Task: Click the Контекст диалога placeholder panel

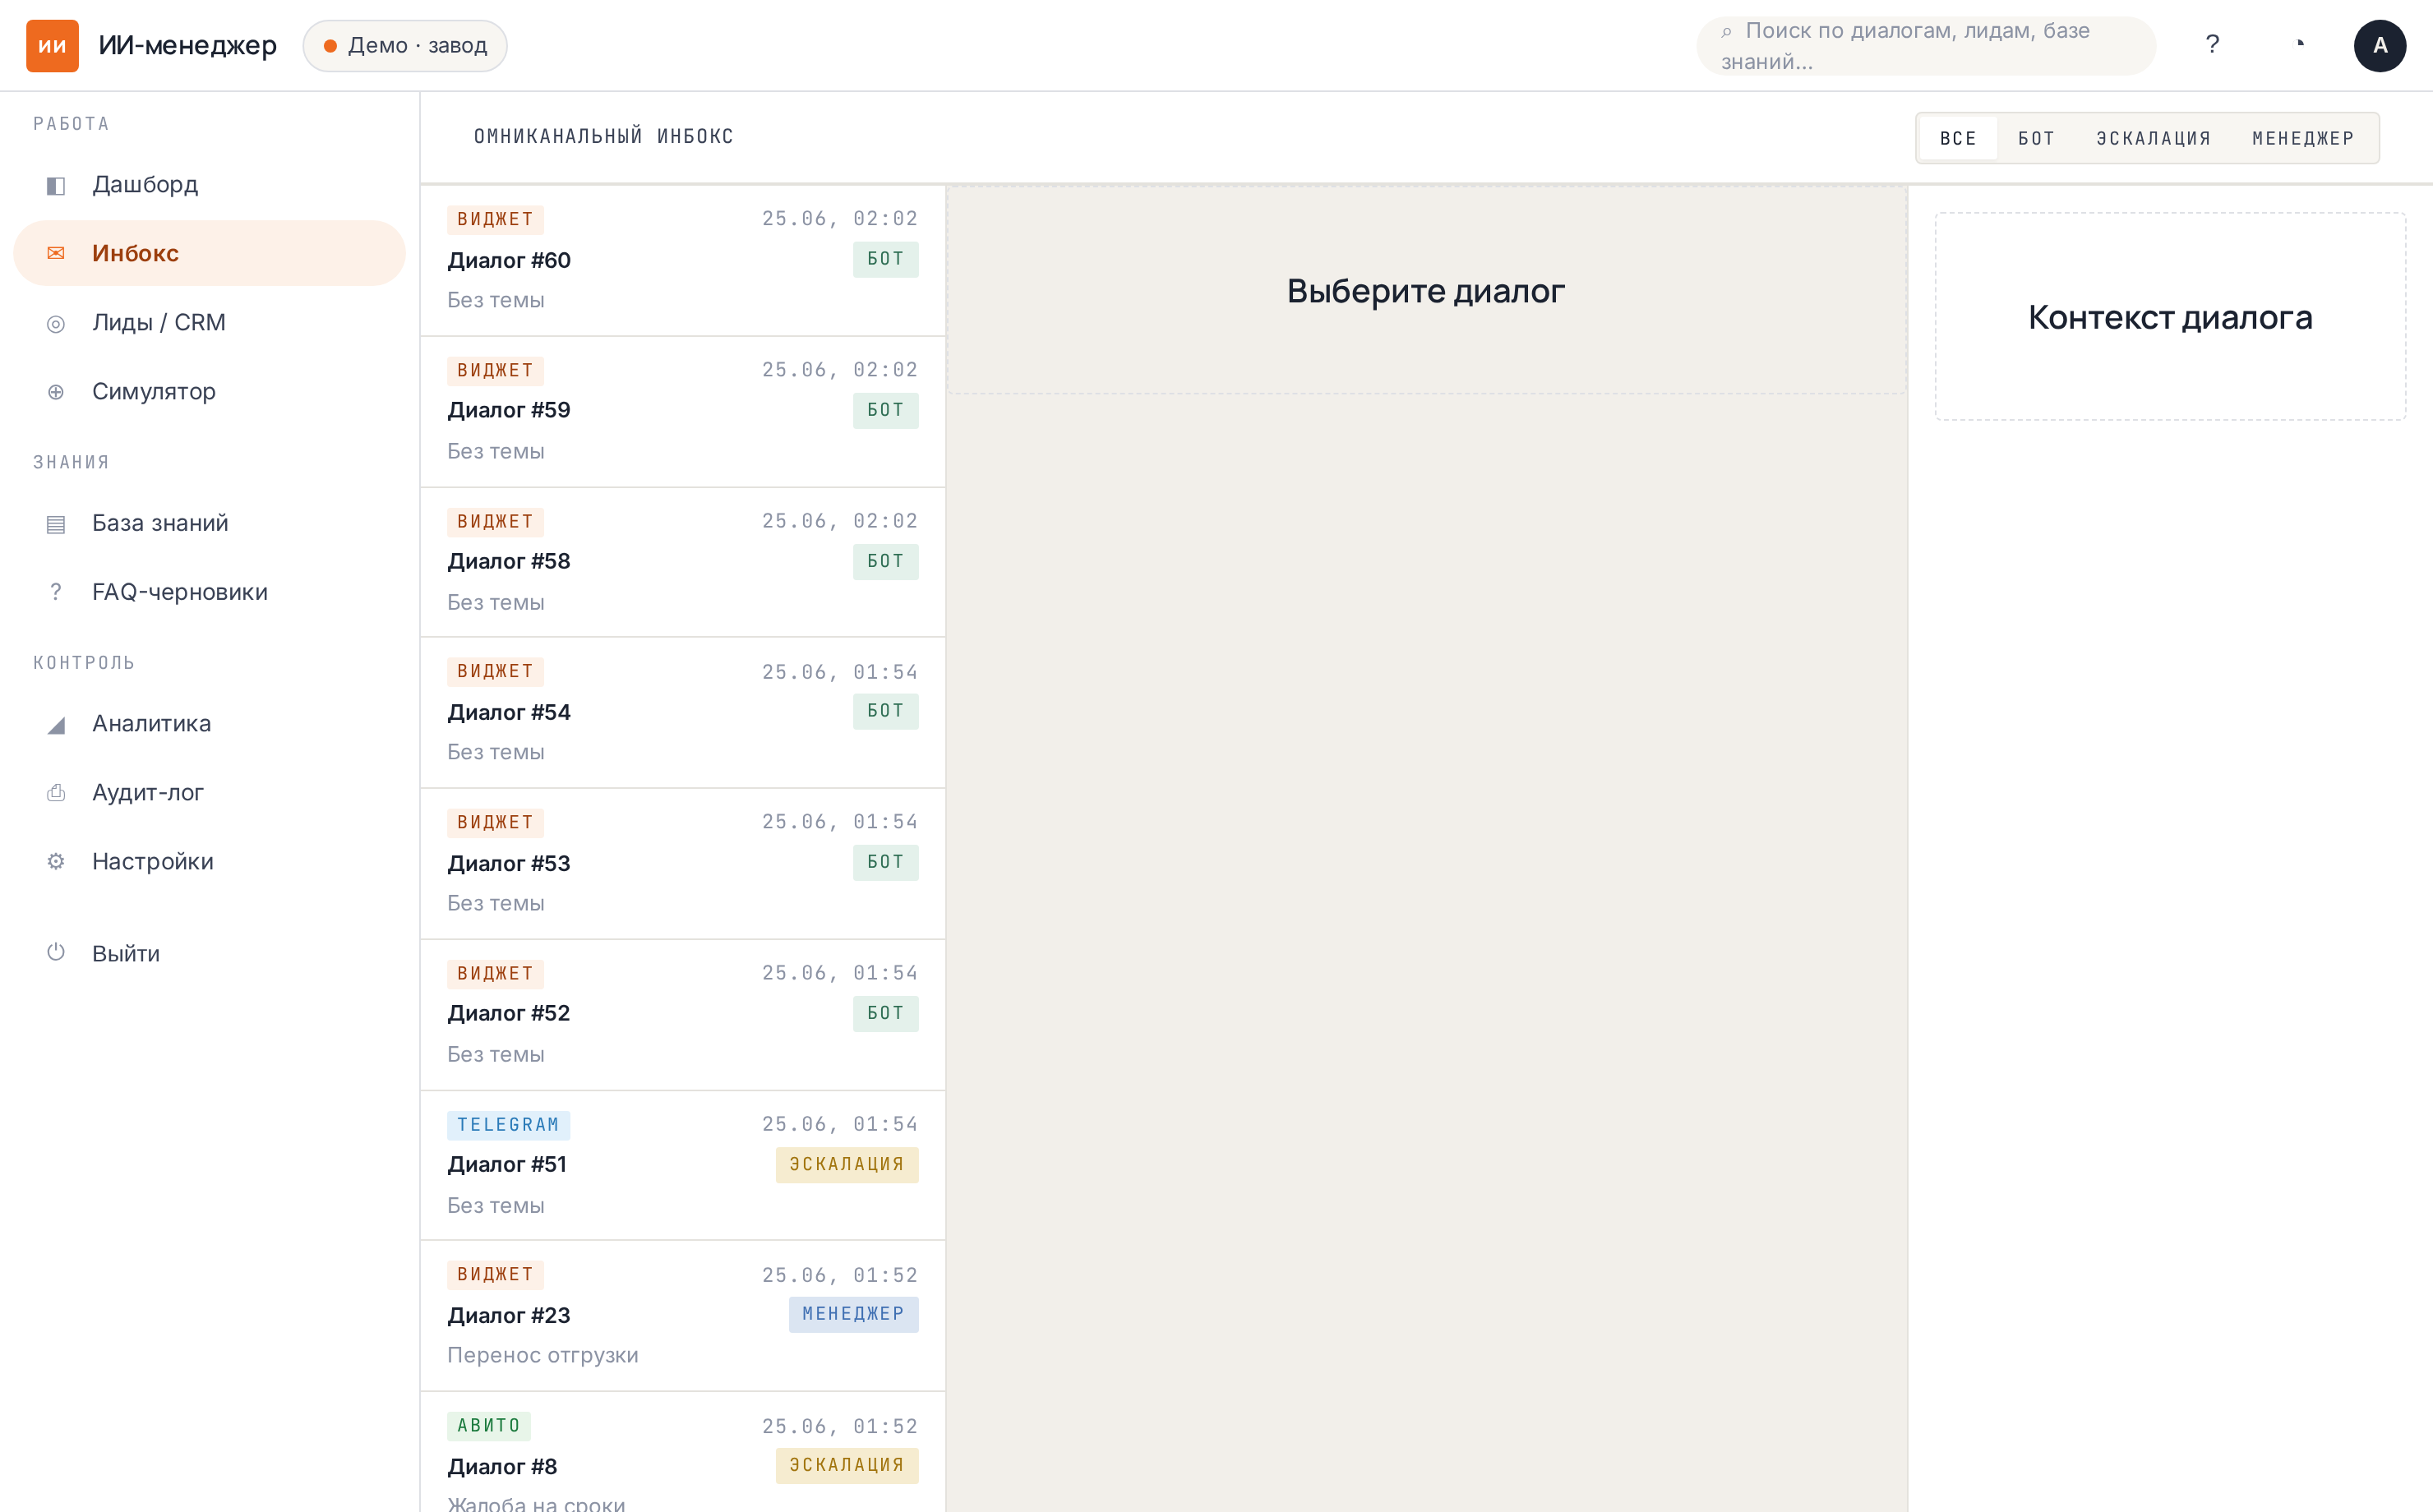Action: 2170,316
